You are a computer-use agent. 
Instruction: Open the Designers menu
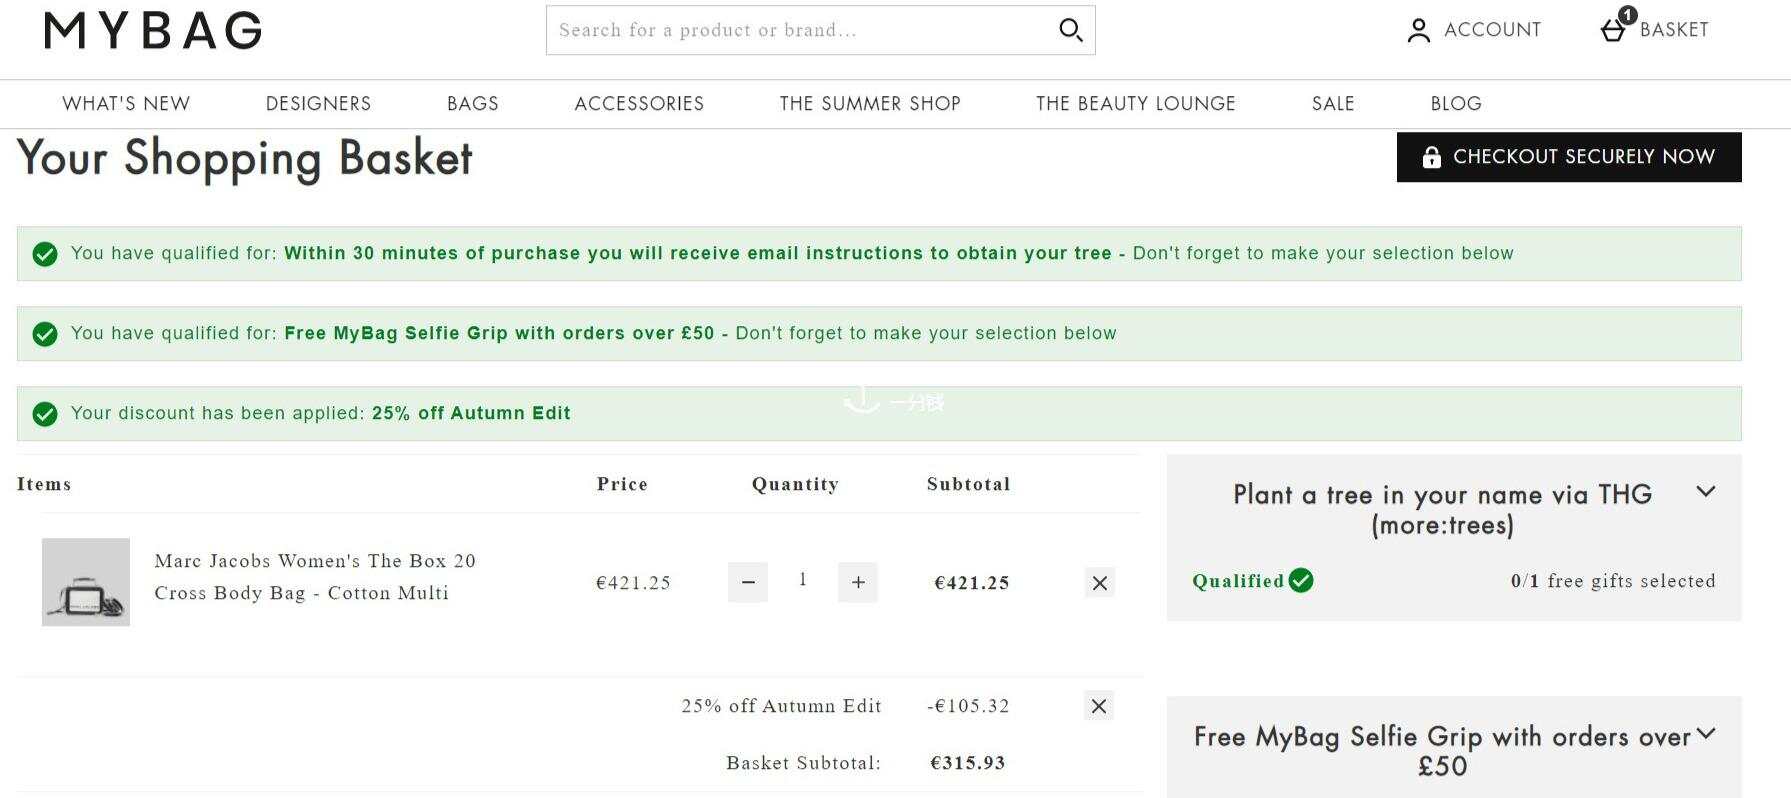(318, 104)
